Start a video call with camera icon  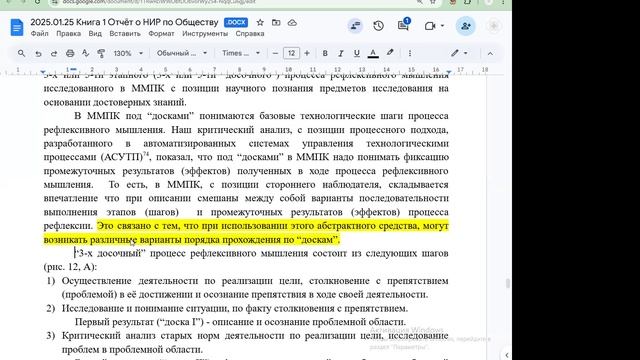[429, 26]
